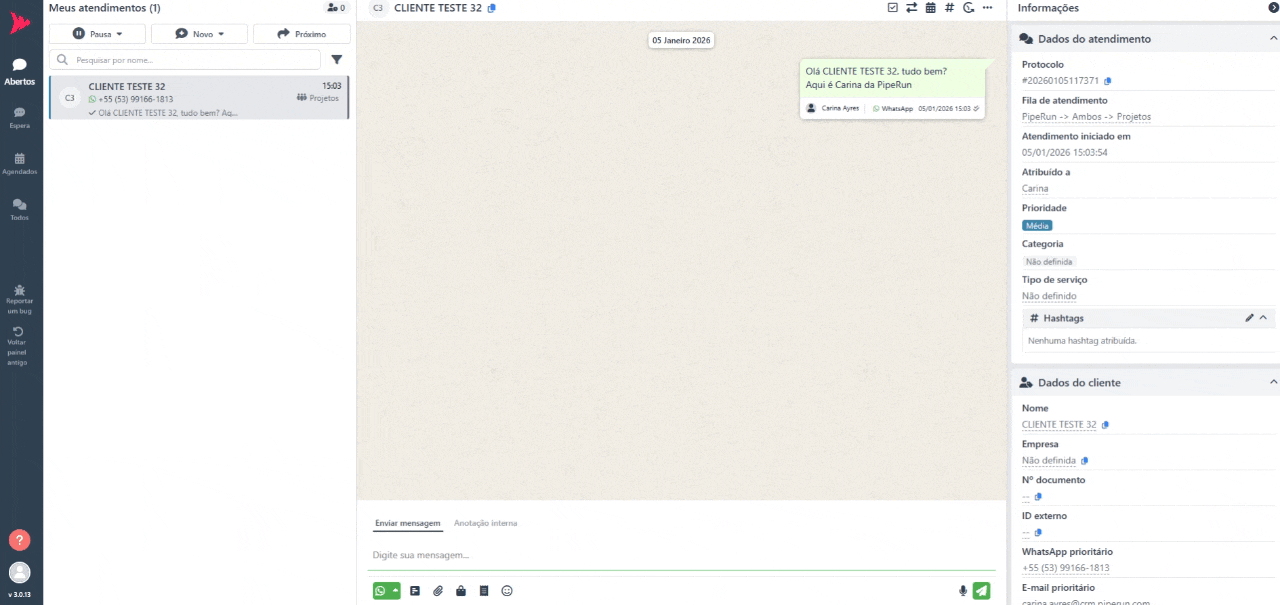The image size is (1280, 605).
Task: Open the filter funnel icon beside search
Action: click(337, 60)
